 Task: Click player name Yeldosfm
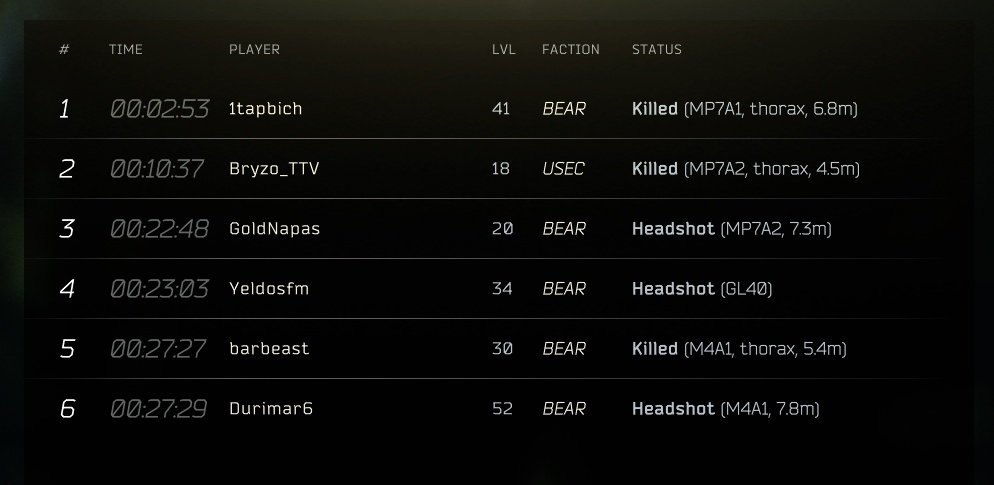point(269,289)
